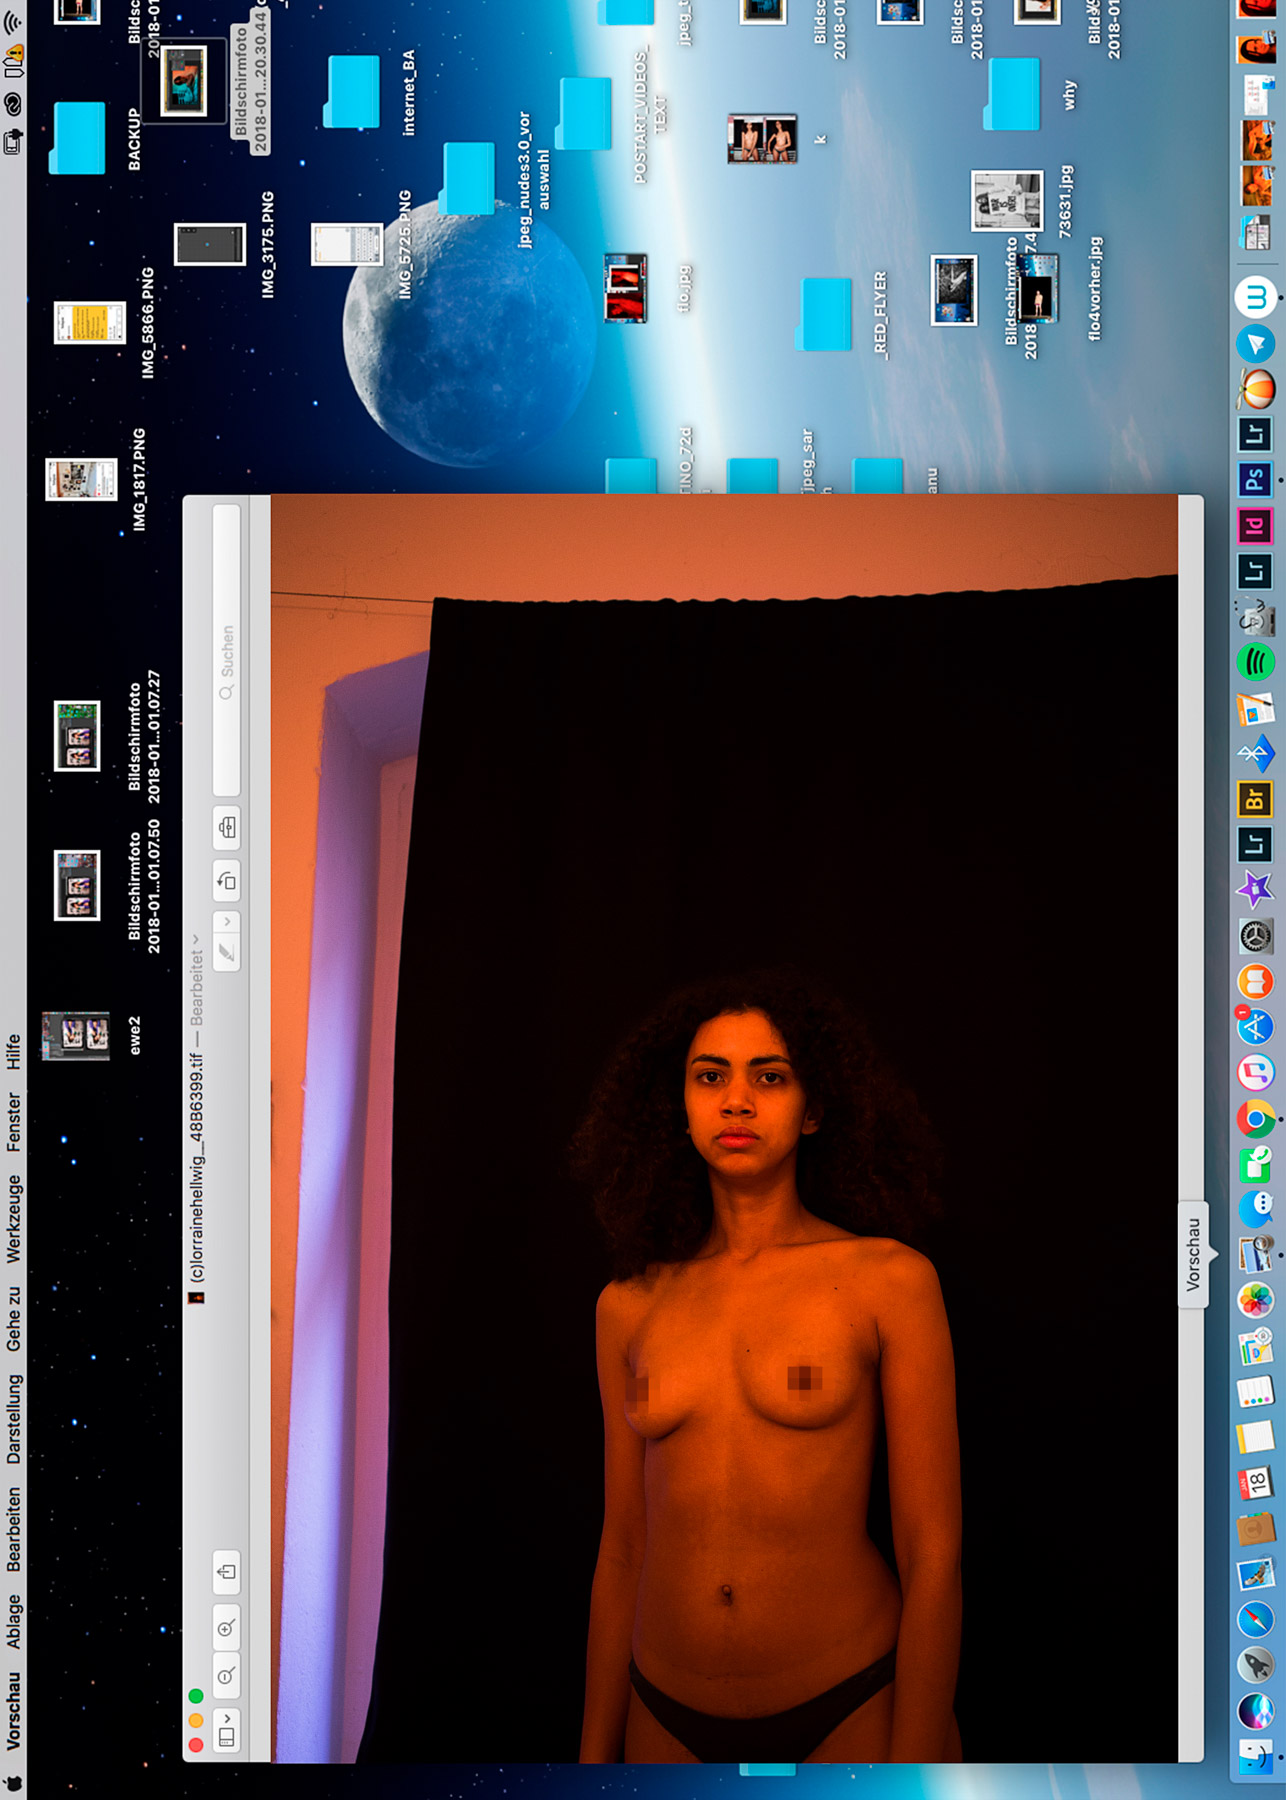Select the IMG_5866.PNG desktop file
The image size is (1286, 1800).
click(90, 322)
